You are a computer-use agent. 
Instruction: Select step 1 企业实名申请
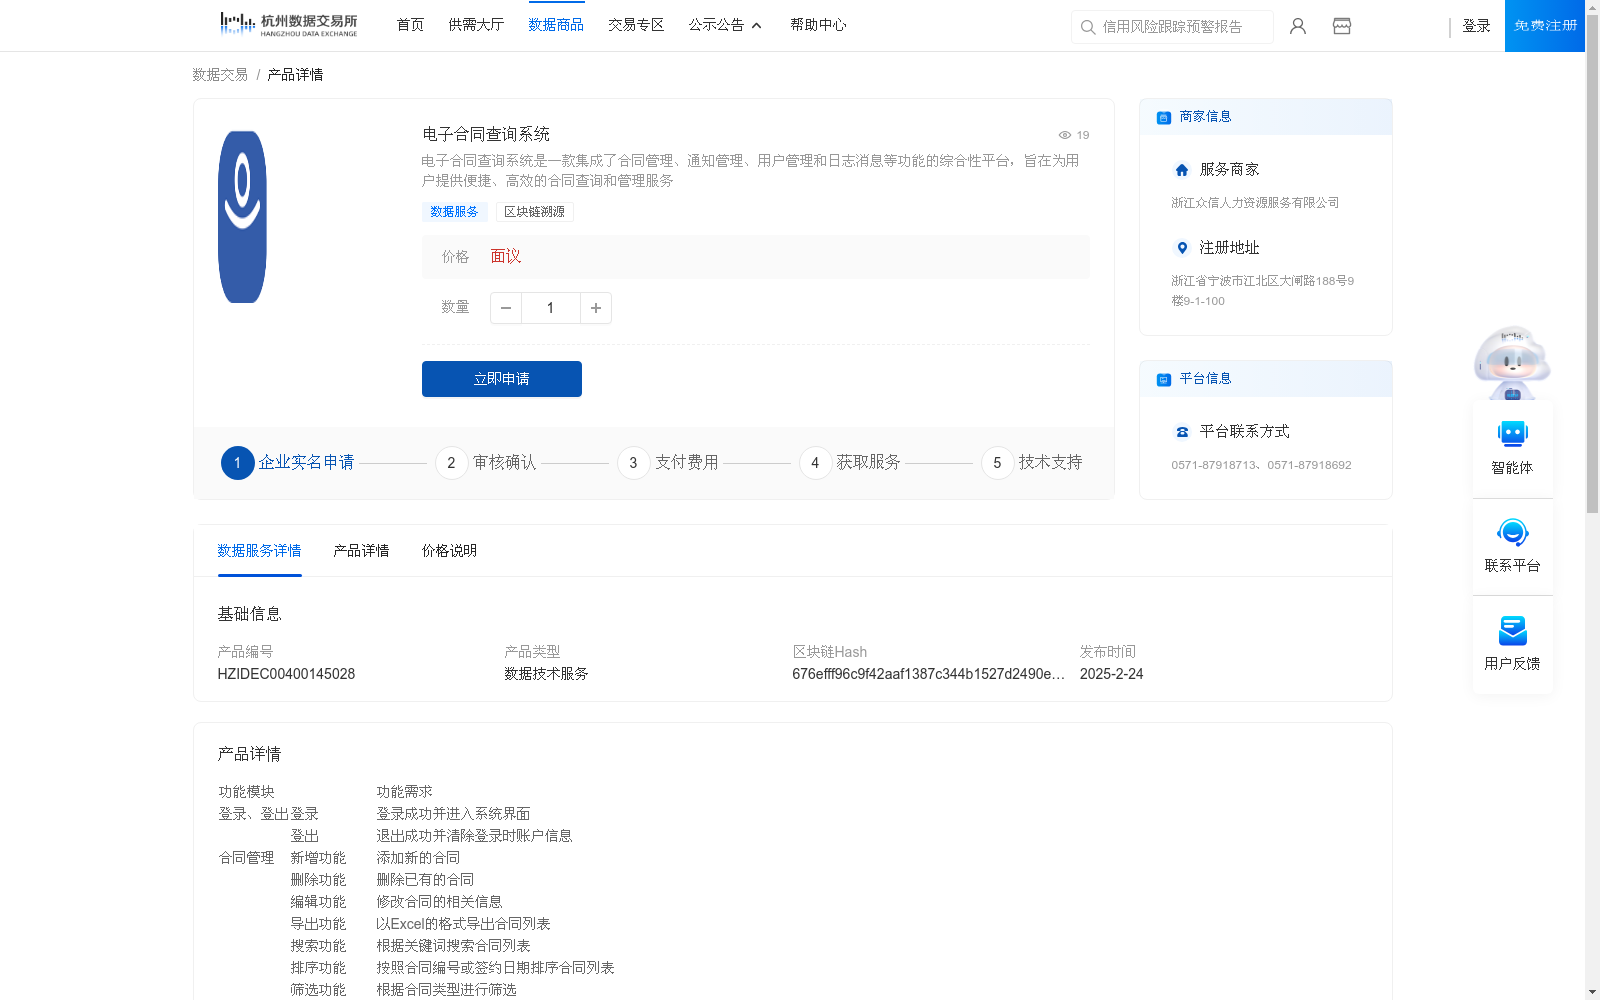click(x=288, y=463)
